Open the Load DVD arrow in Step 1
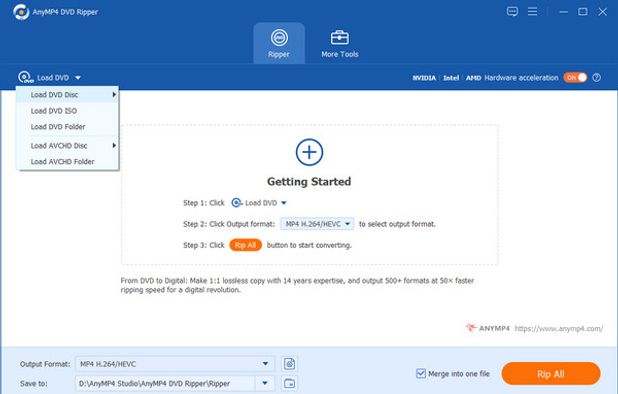The height and width of the screenshot is (394, 618). (284, 203)
